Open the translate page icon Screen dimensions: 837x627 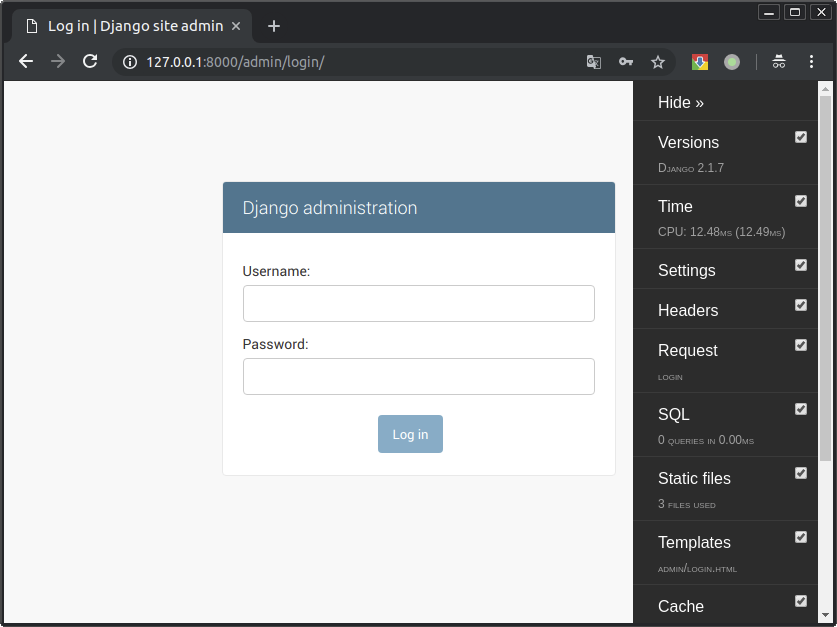[x=594, y=62]
